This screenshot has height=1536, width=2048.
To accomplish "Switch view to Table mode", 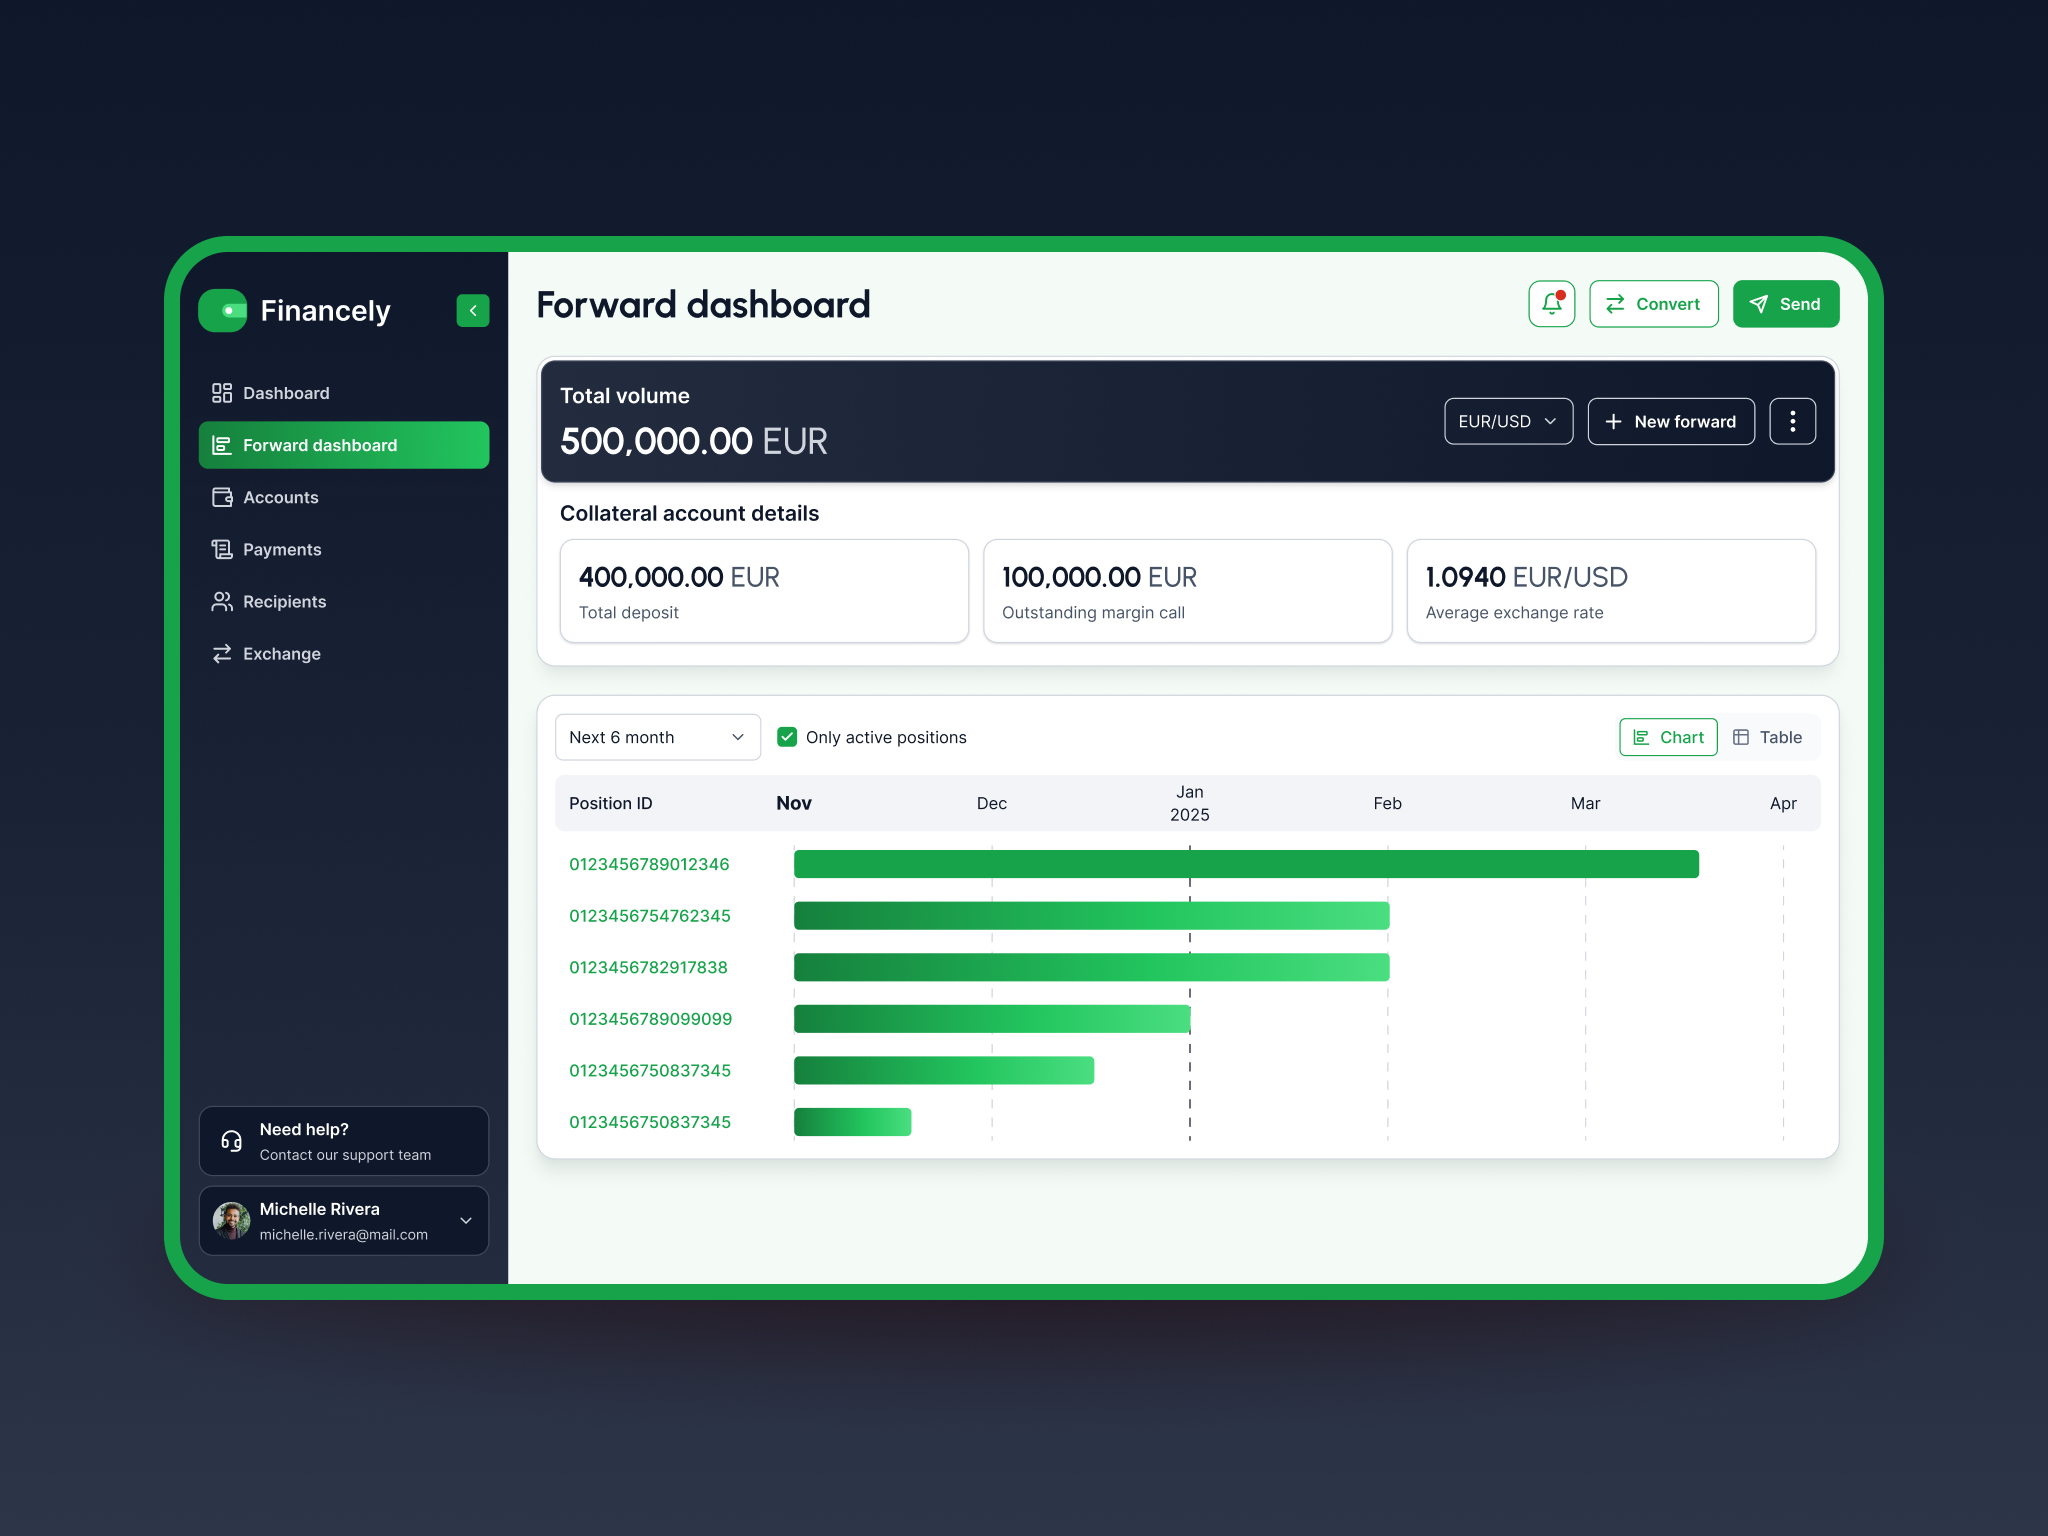I will click(1769, 736).
